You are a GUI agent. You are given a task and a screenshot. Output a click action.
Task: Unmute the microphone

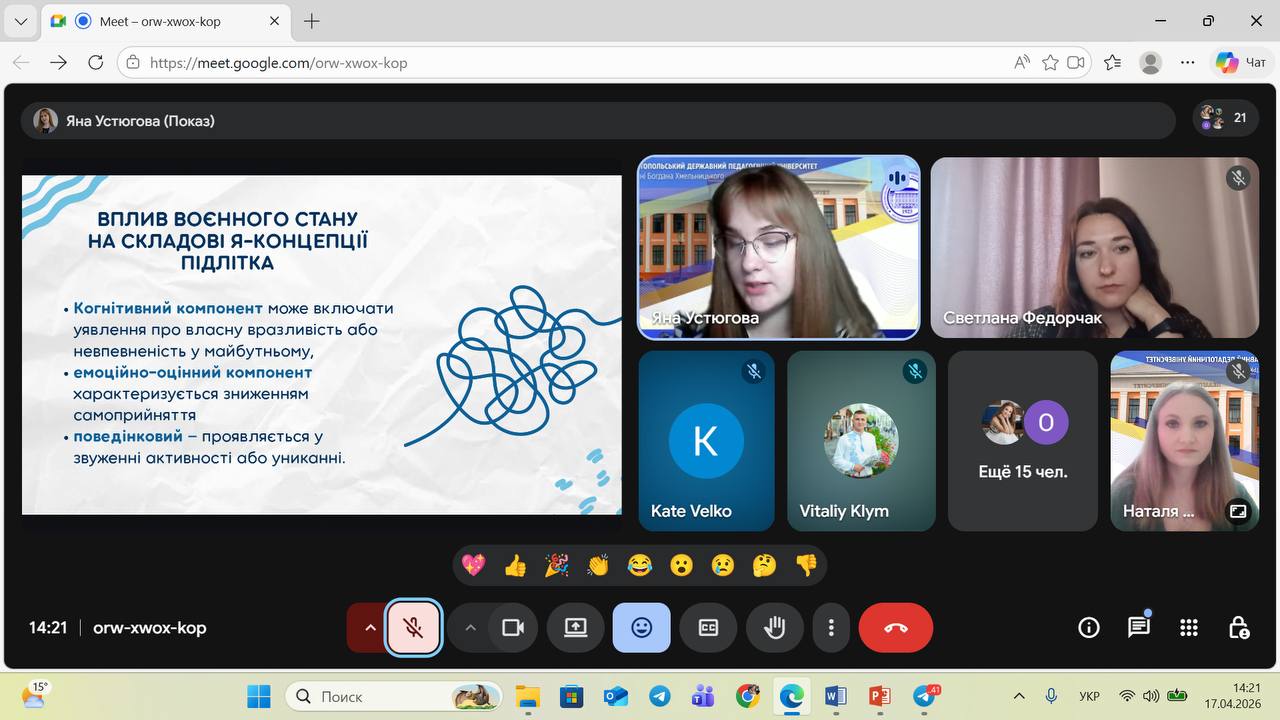point(414,628)
